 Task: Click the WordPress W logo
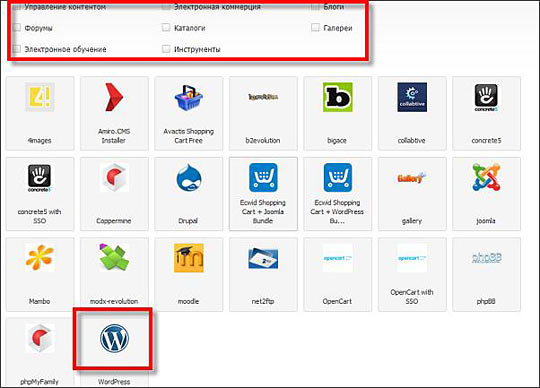(x=115, y=338)
